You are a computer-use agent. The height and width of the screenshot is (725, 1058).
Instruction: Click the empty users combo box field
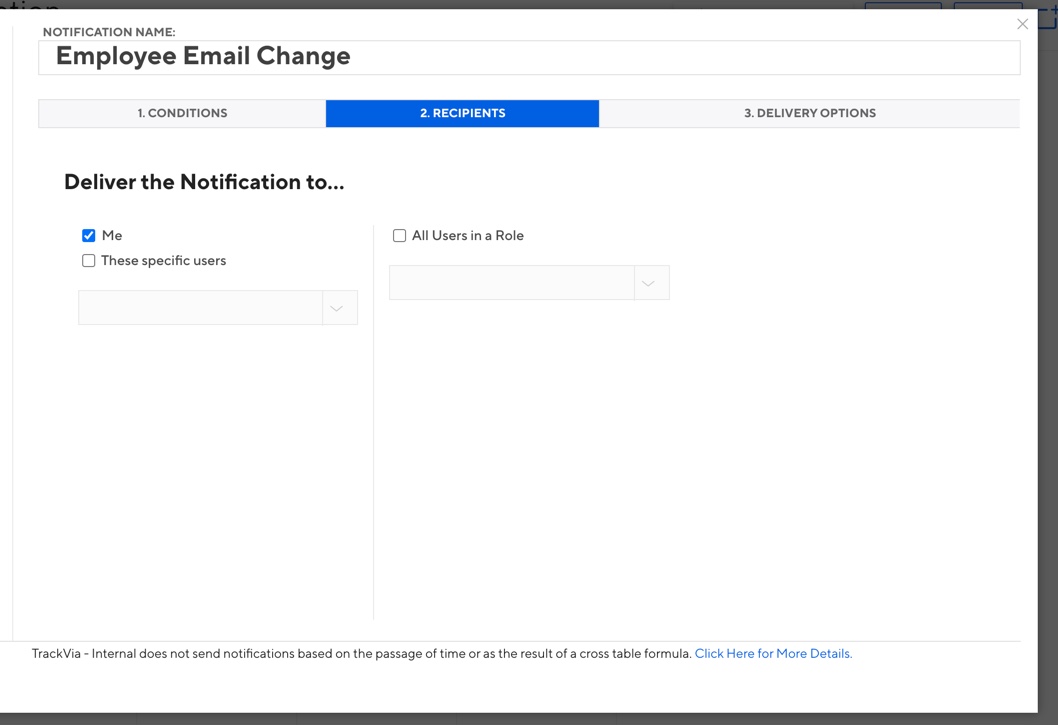(x=198, y=307)
